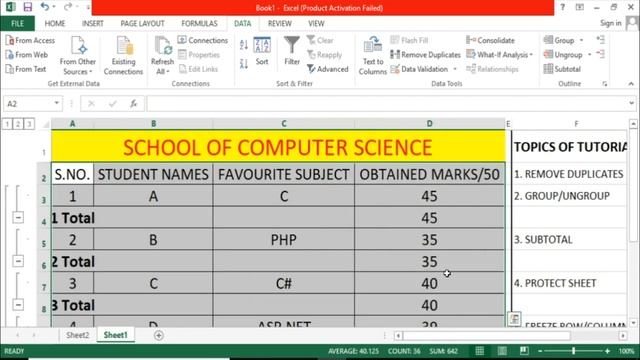Viewport: 640px width, 360px height.
Task: Show outline level 1
Action: click(x=7, y=124)
